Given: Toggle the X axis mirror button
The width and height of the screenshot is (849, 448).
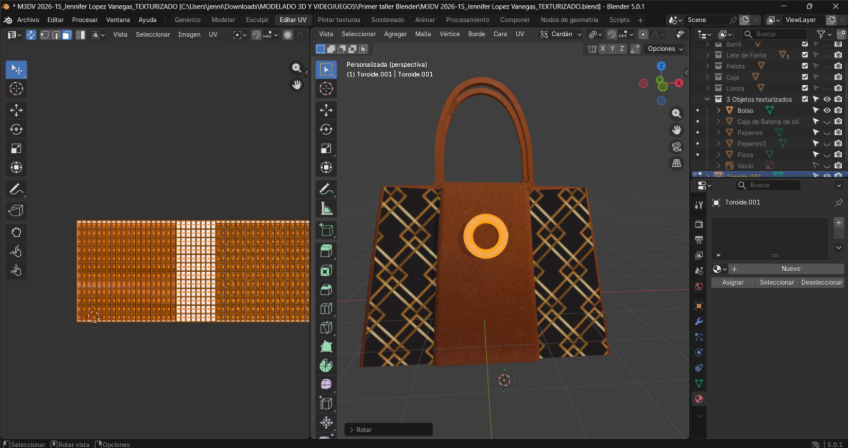Looking at the screenshot, I should point(605,48).
